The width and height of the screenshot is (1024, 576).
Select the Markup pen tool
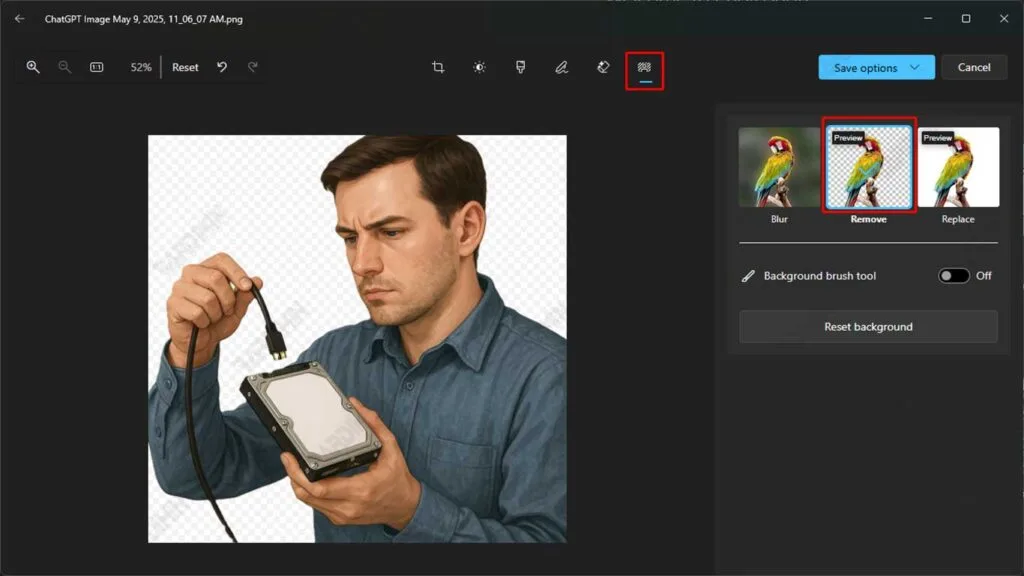[x=562, y=67]
